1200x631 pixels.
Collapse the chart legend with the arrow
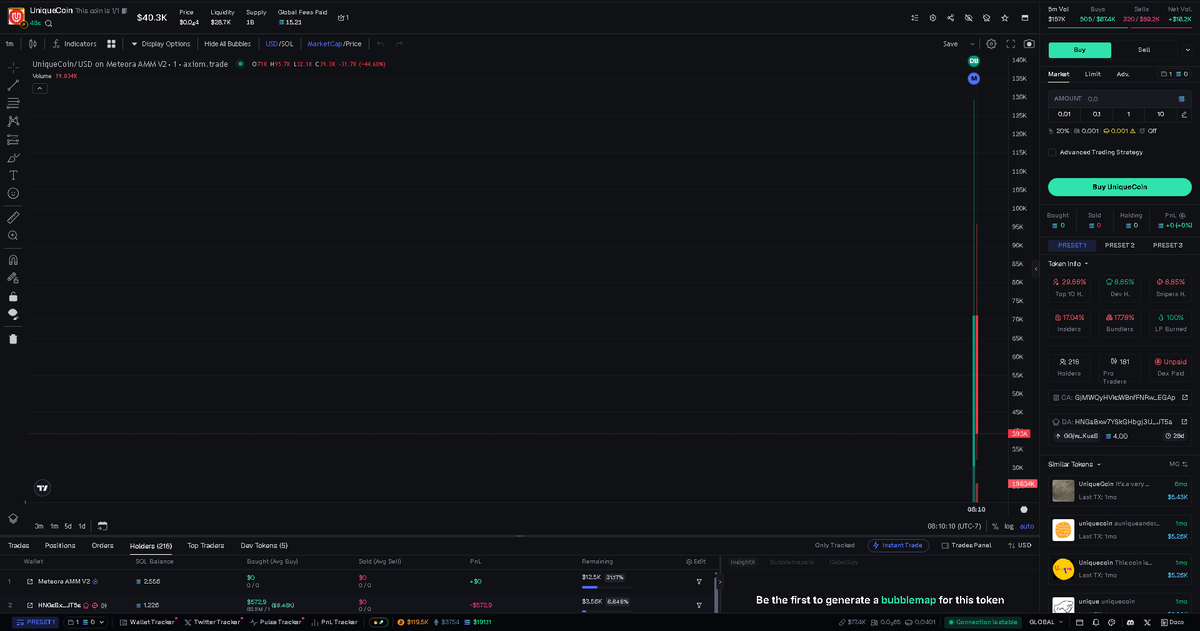click(x=40, y=88)
